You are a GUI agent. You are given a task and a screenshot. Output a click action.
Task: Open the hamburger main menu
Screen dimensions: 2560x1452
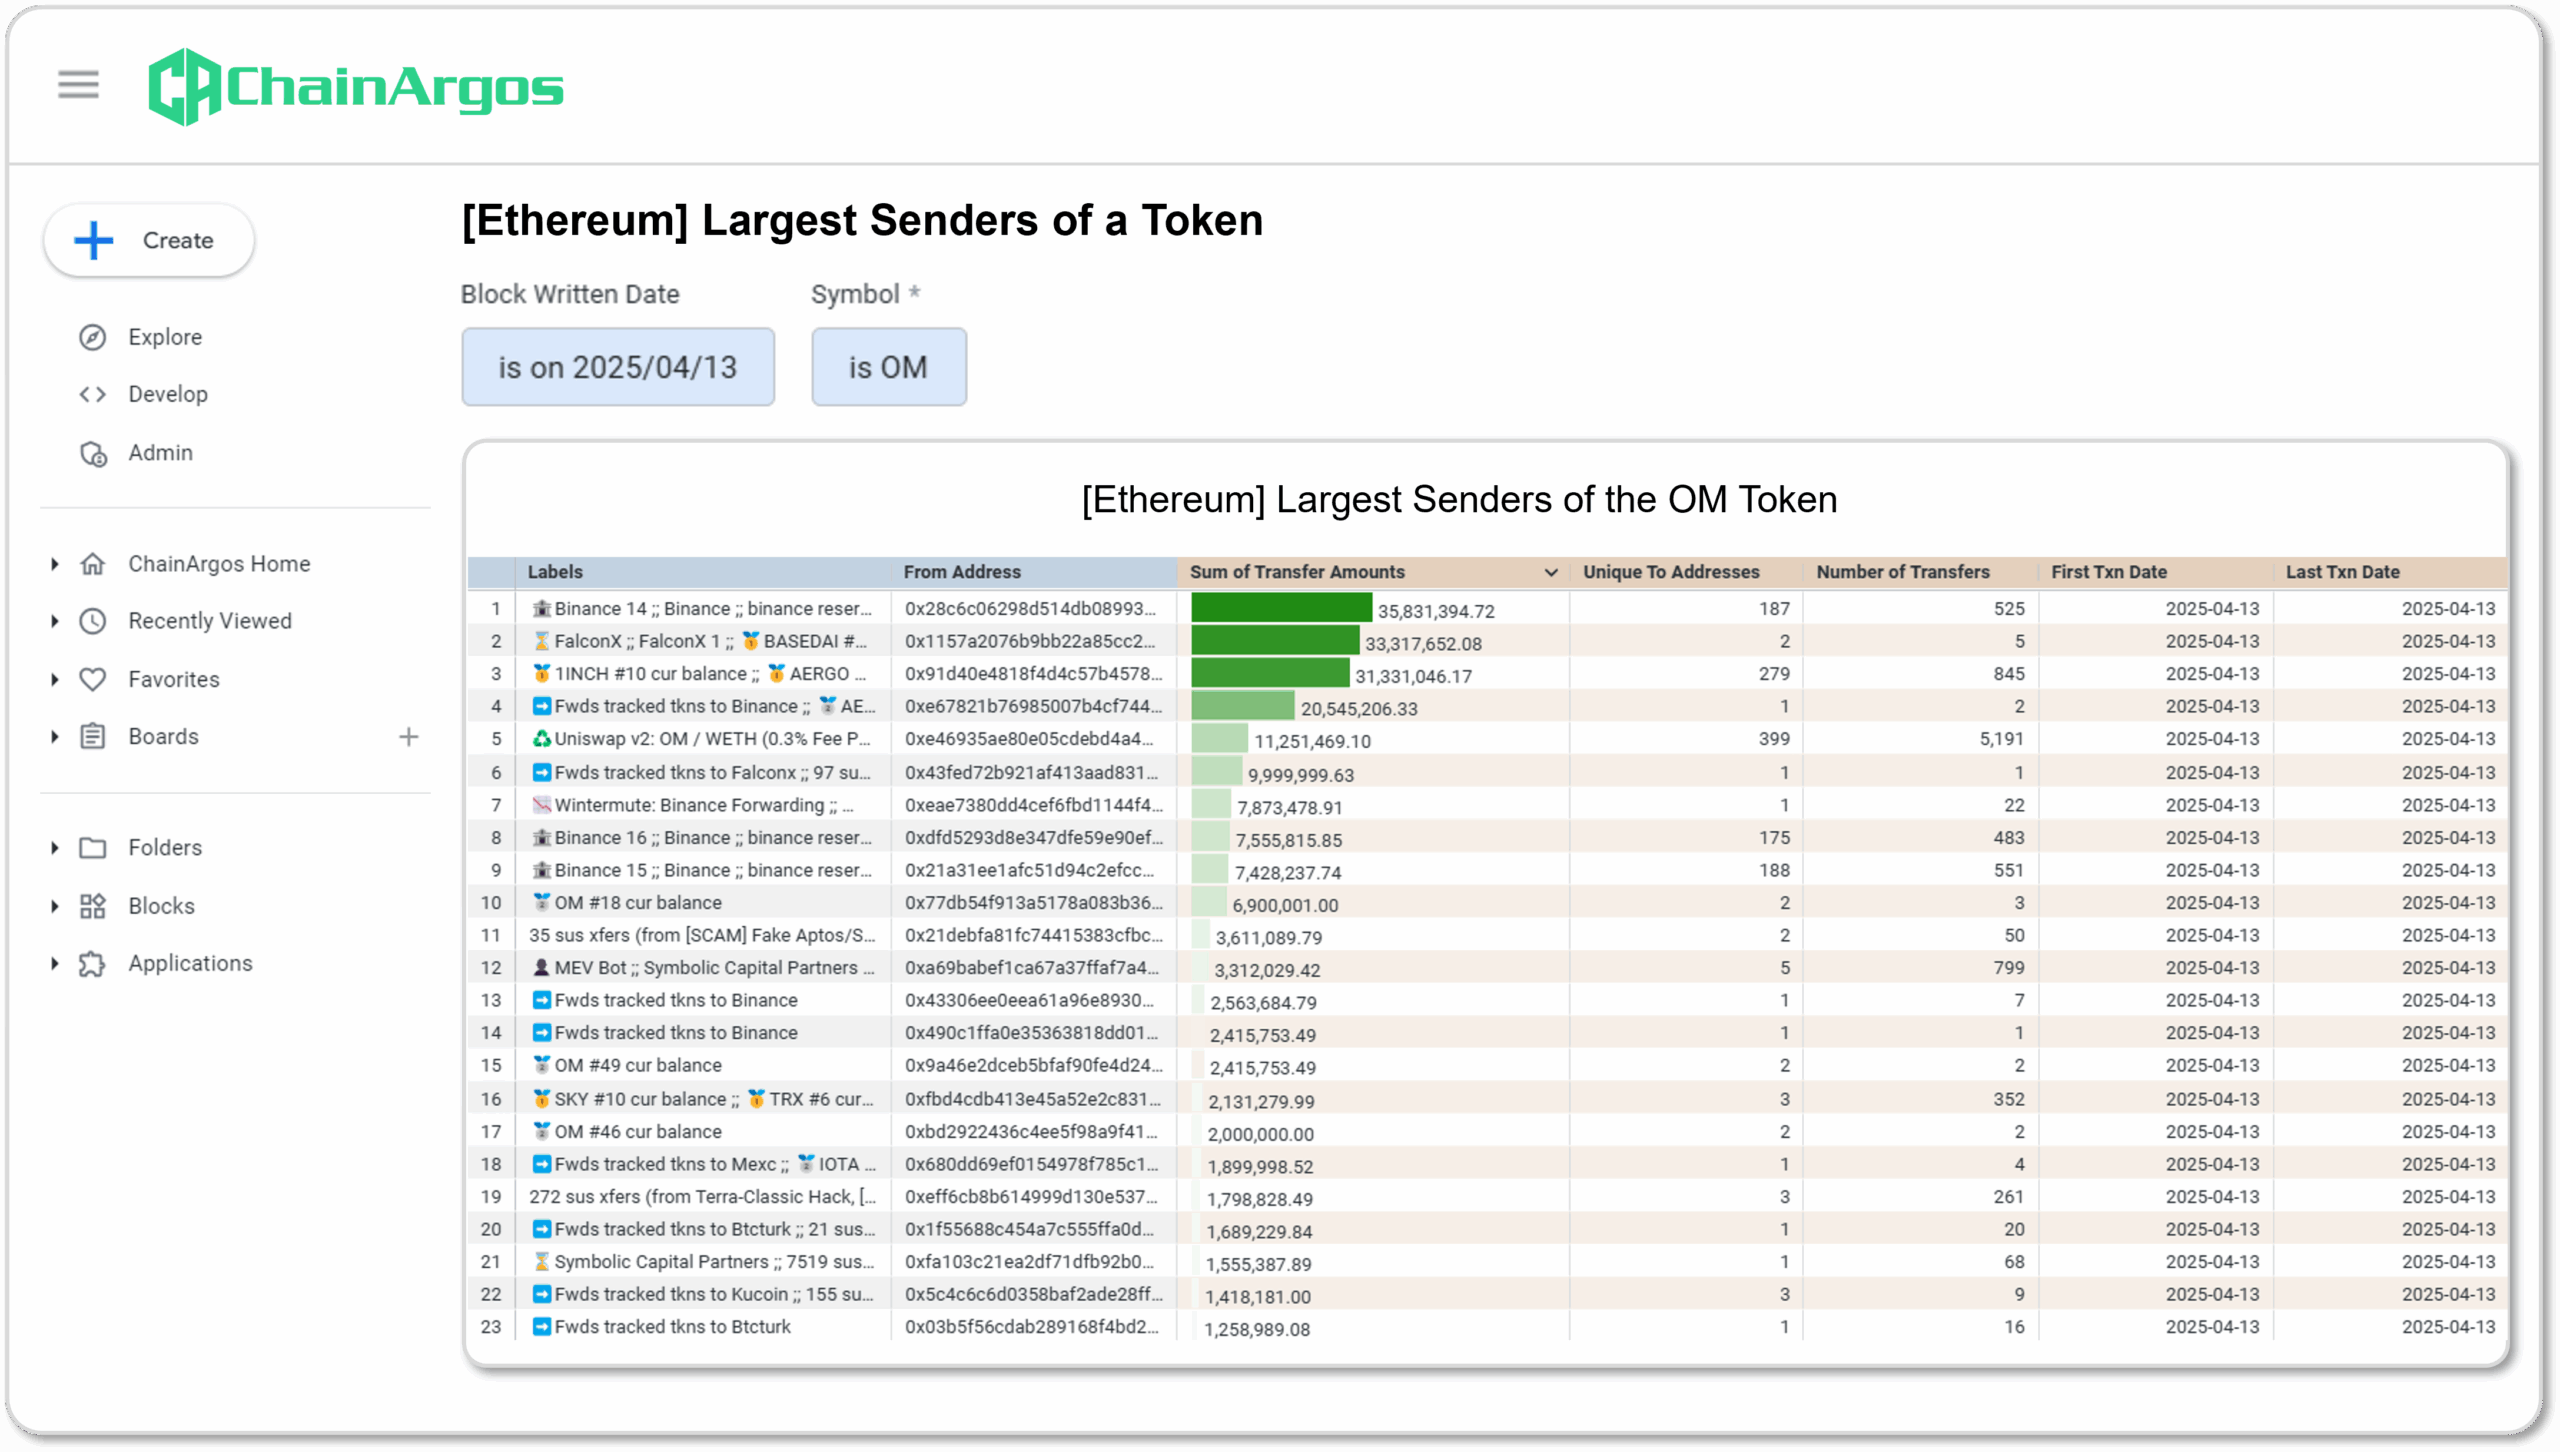[x=78, y=85]
